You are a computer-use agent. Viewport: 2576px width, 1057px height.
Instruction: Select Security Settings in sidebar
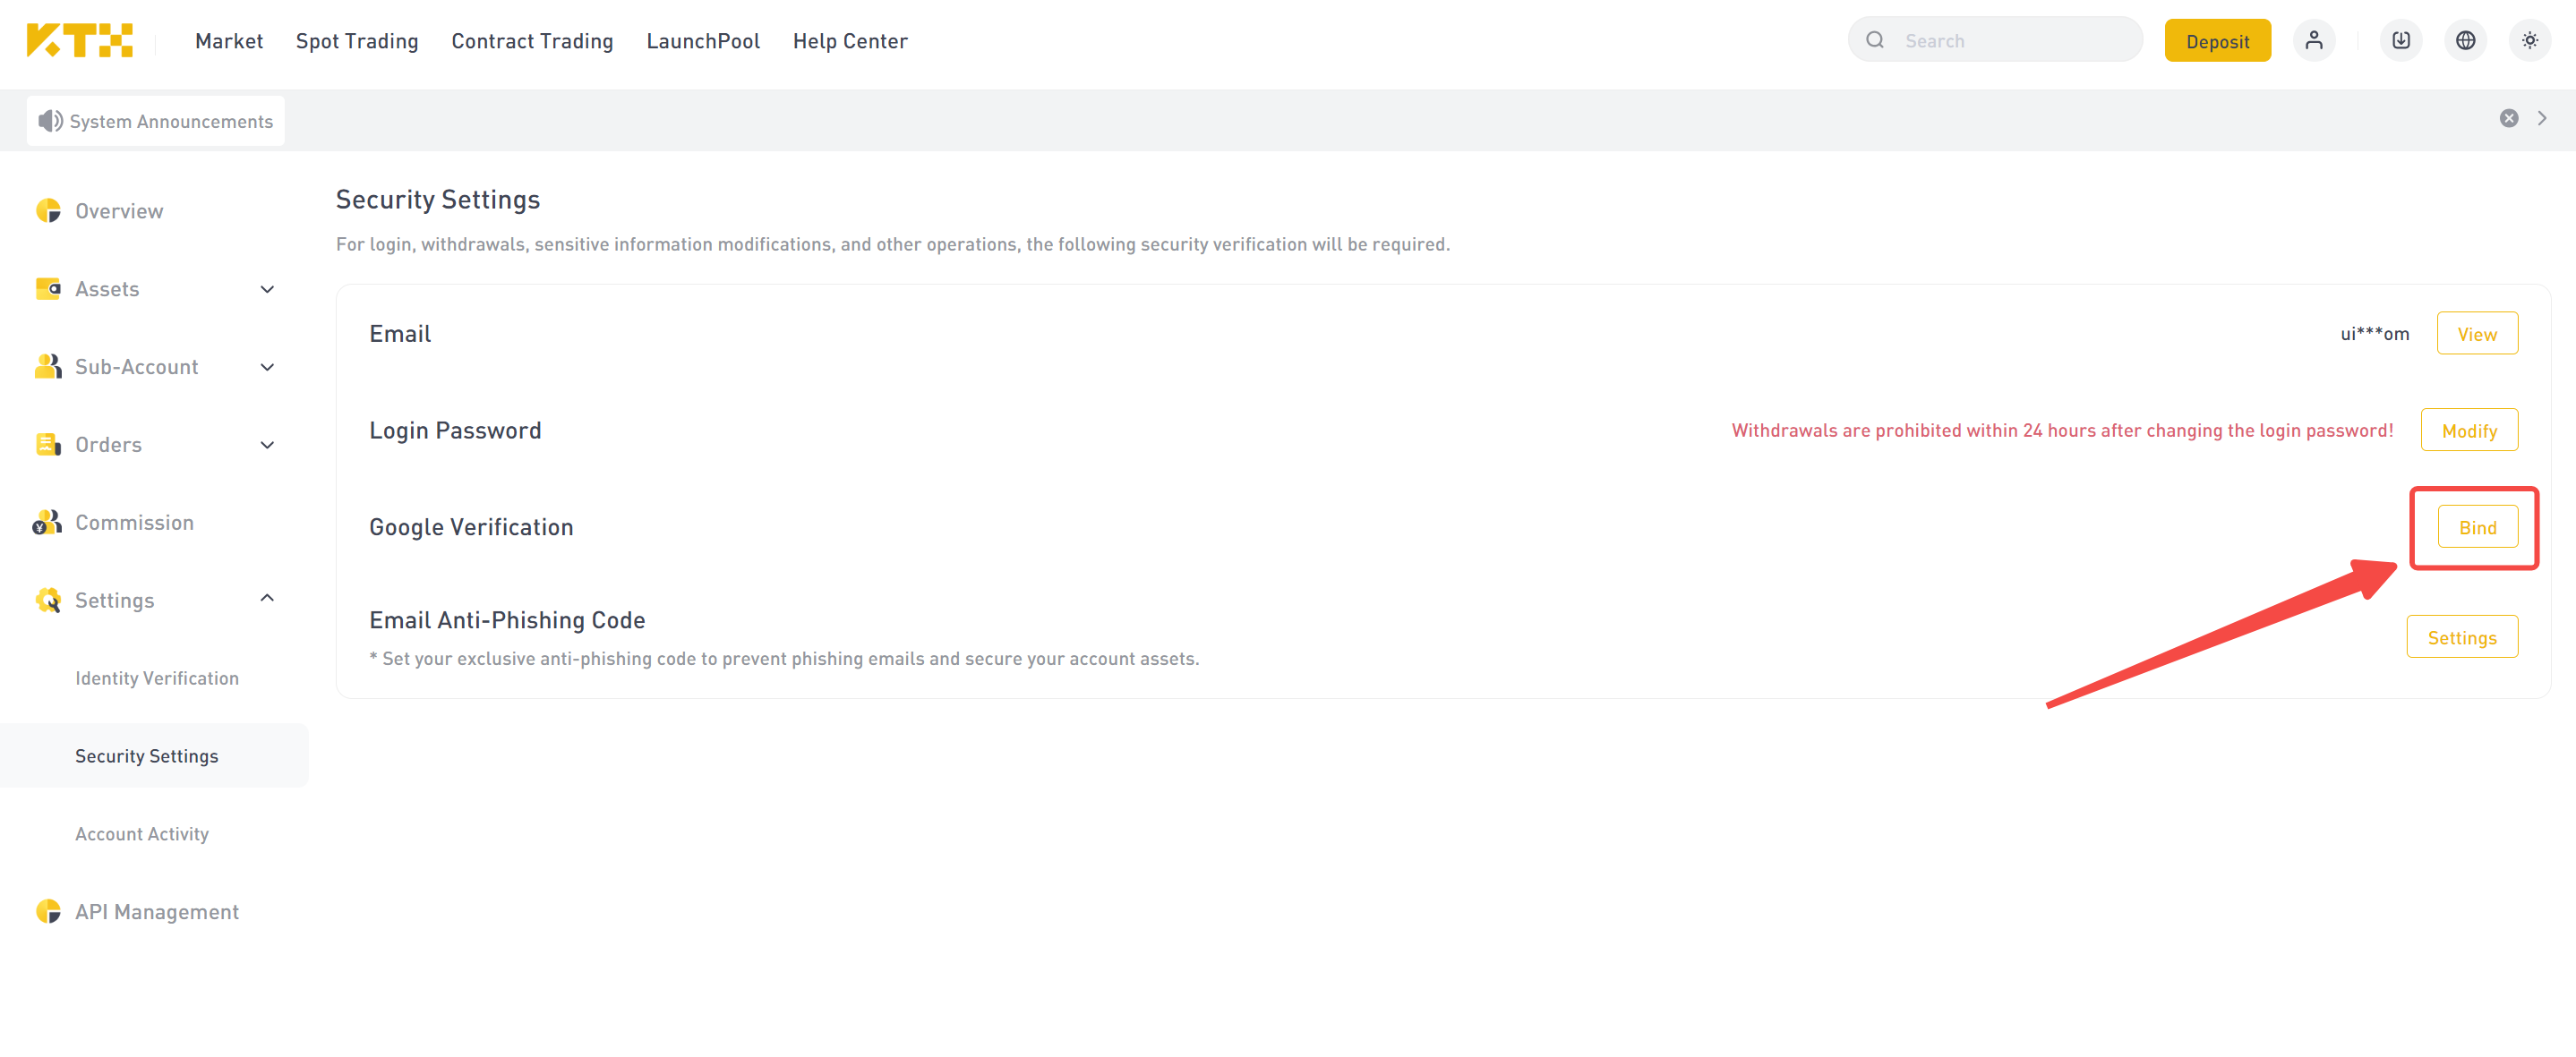pos(147,756)
